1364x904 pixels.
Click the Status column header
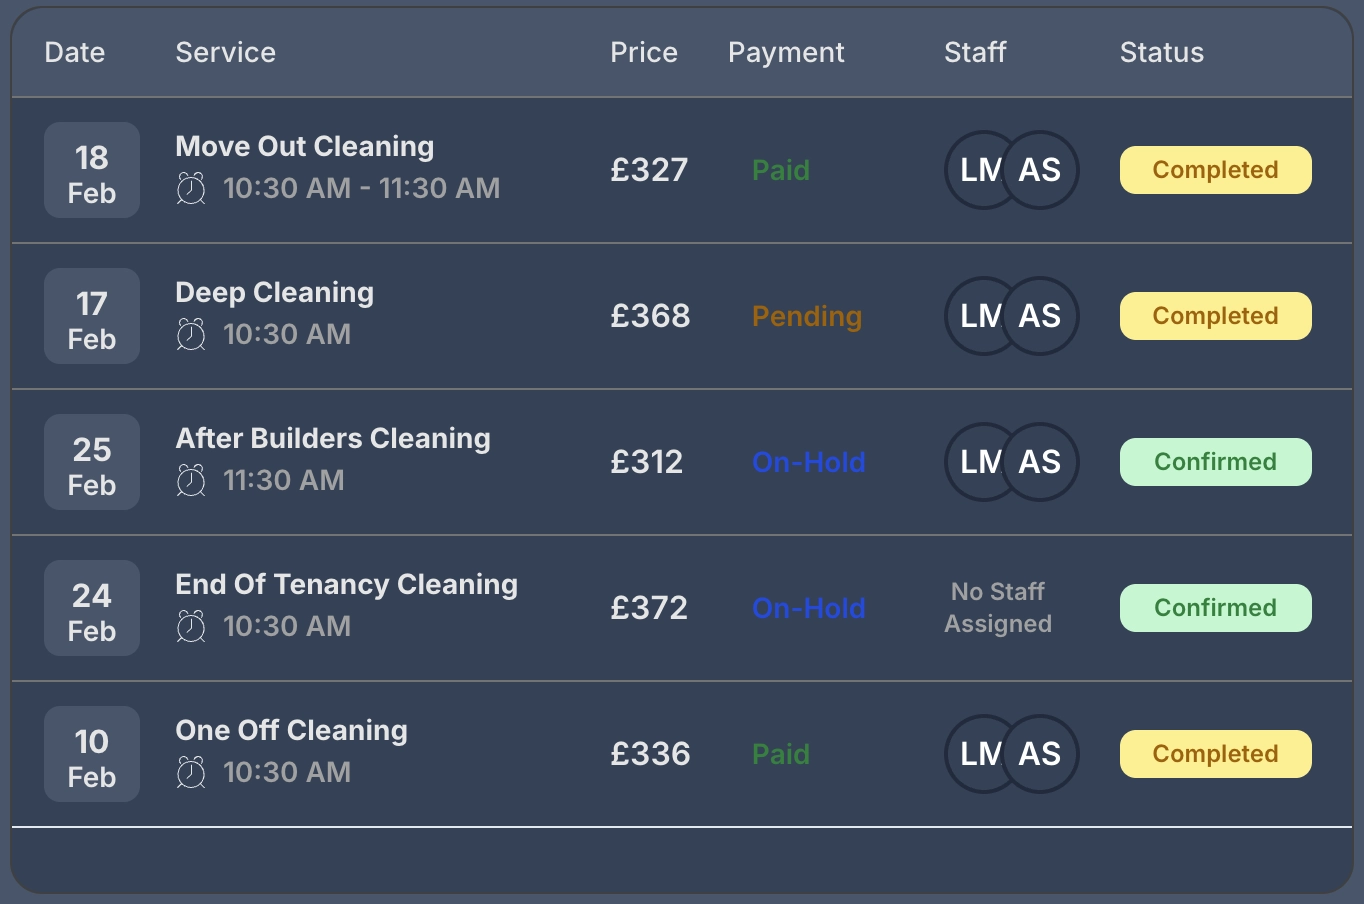(1161, 52)
